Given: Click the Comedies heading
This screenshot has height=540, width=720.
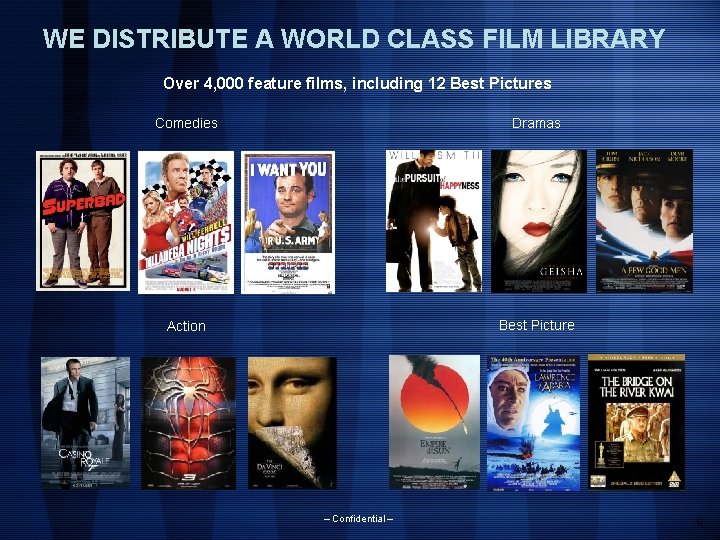Looking at the screenshot, I should [186, 123].
